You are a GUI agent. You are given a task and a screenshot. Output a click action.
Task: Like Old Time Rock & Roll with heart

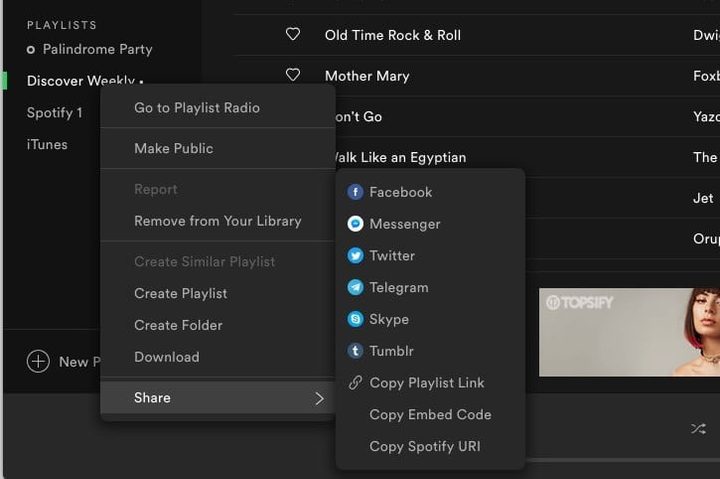(293, 35)
